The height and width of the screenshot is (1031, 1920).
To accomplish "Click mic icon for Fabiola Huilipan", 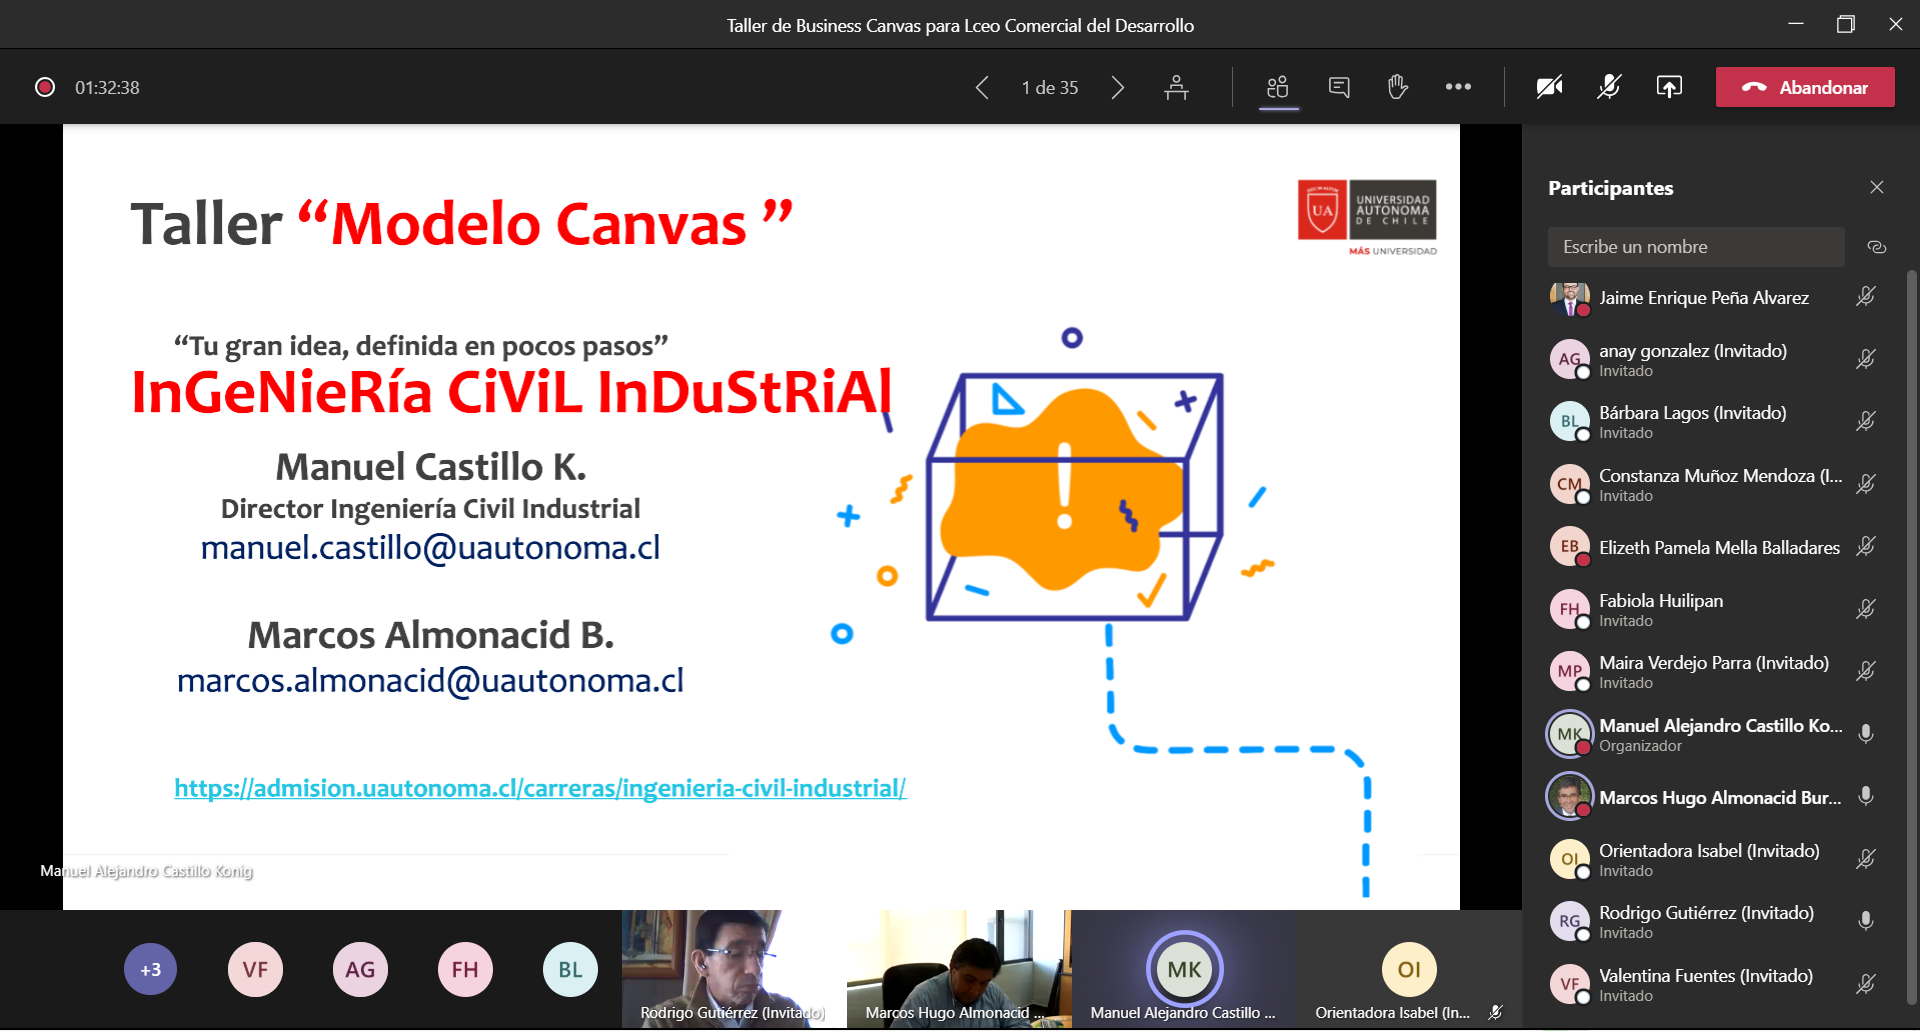I will point(1866,609).
